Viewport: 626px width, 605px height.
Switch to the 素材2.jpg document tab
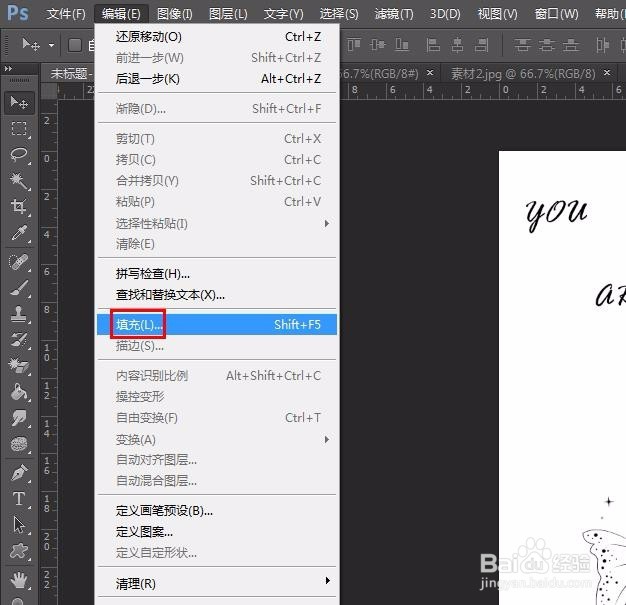[x=523, y=73]
